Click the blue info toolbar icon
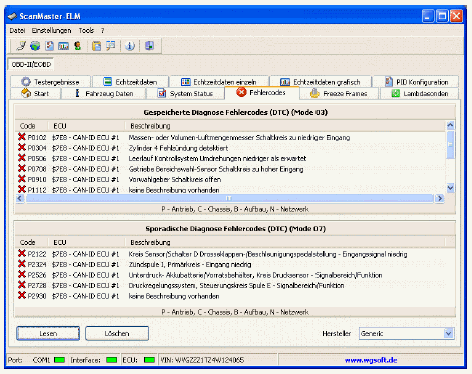 pos(130,46)
